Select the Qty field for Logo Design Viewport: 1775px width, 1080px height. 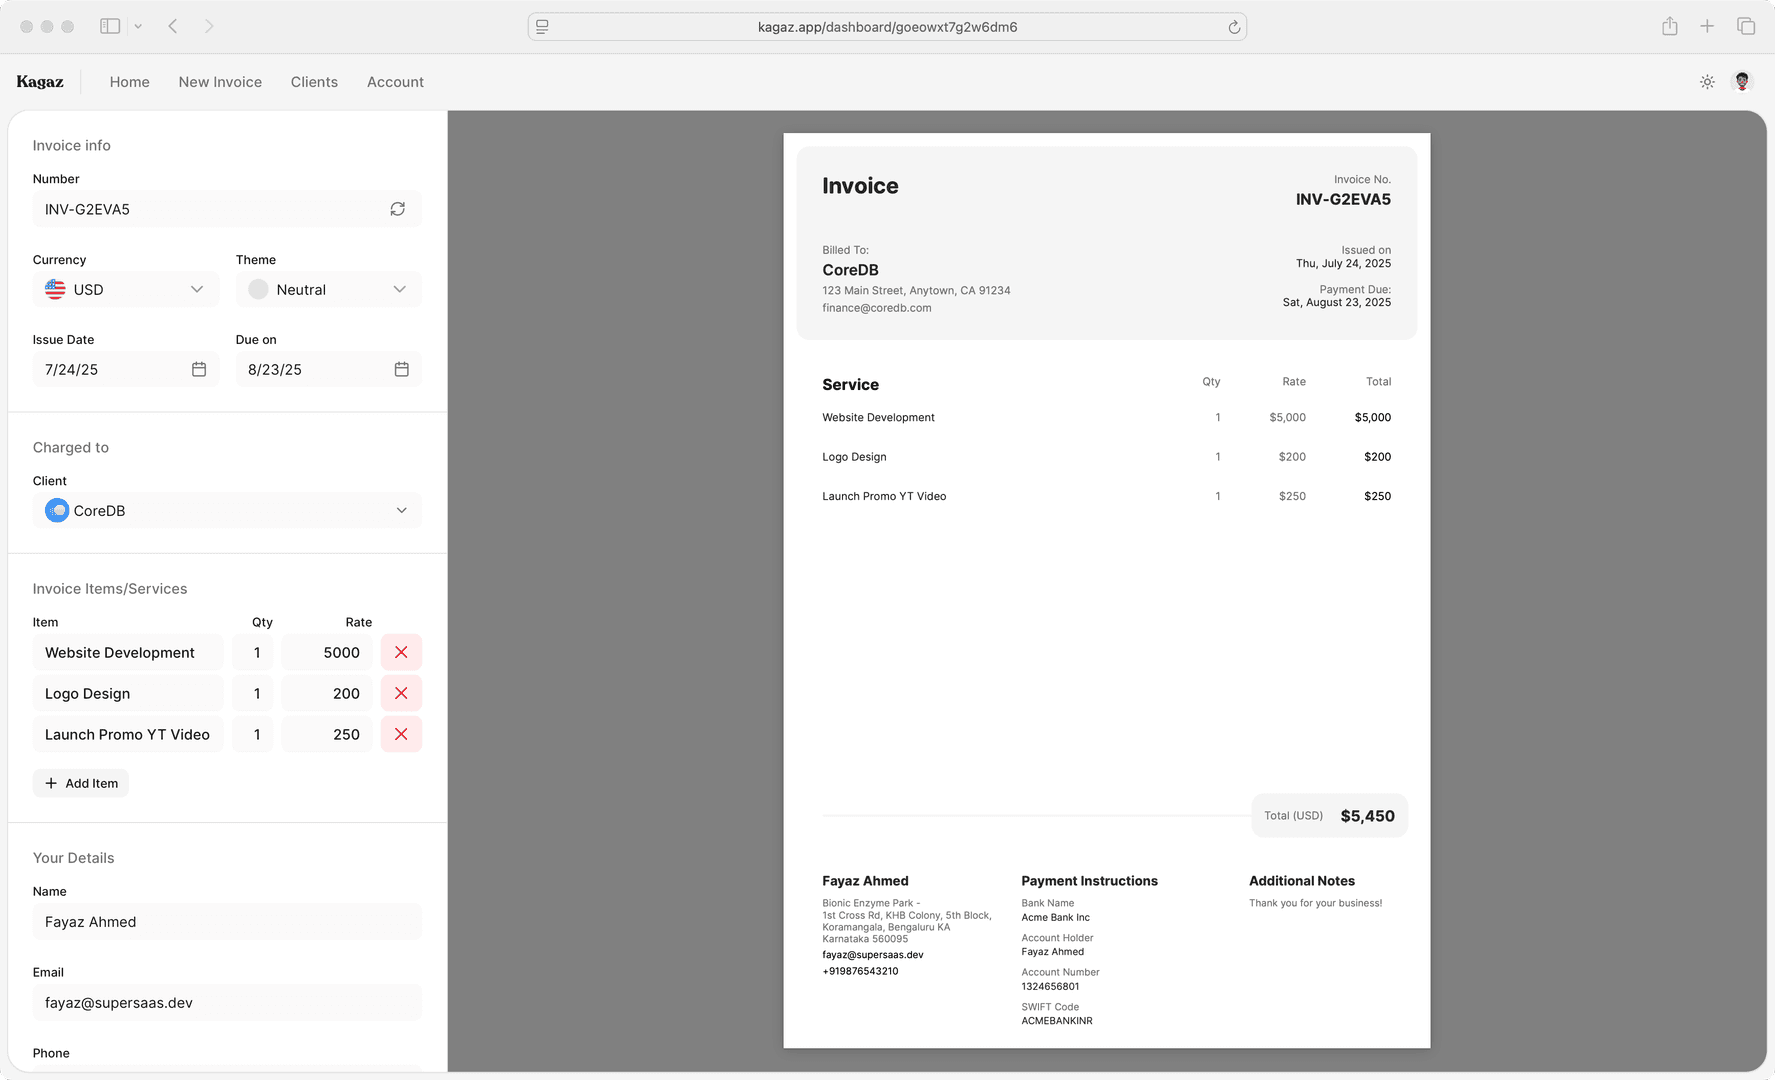coord(253,693)
